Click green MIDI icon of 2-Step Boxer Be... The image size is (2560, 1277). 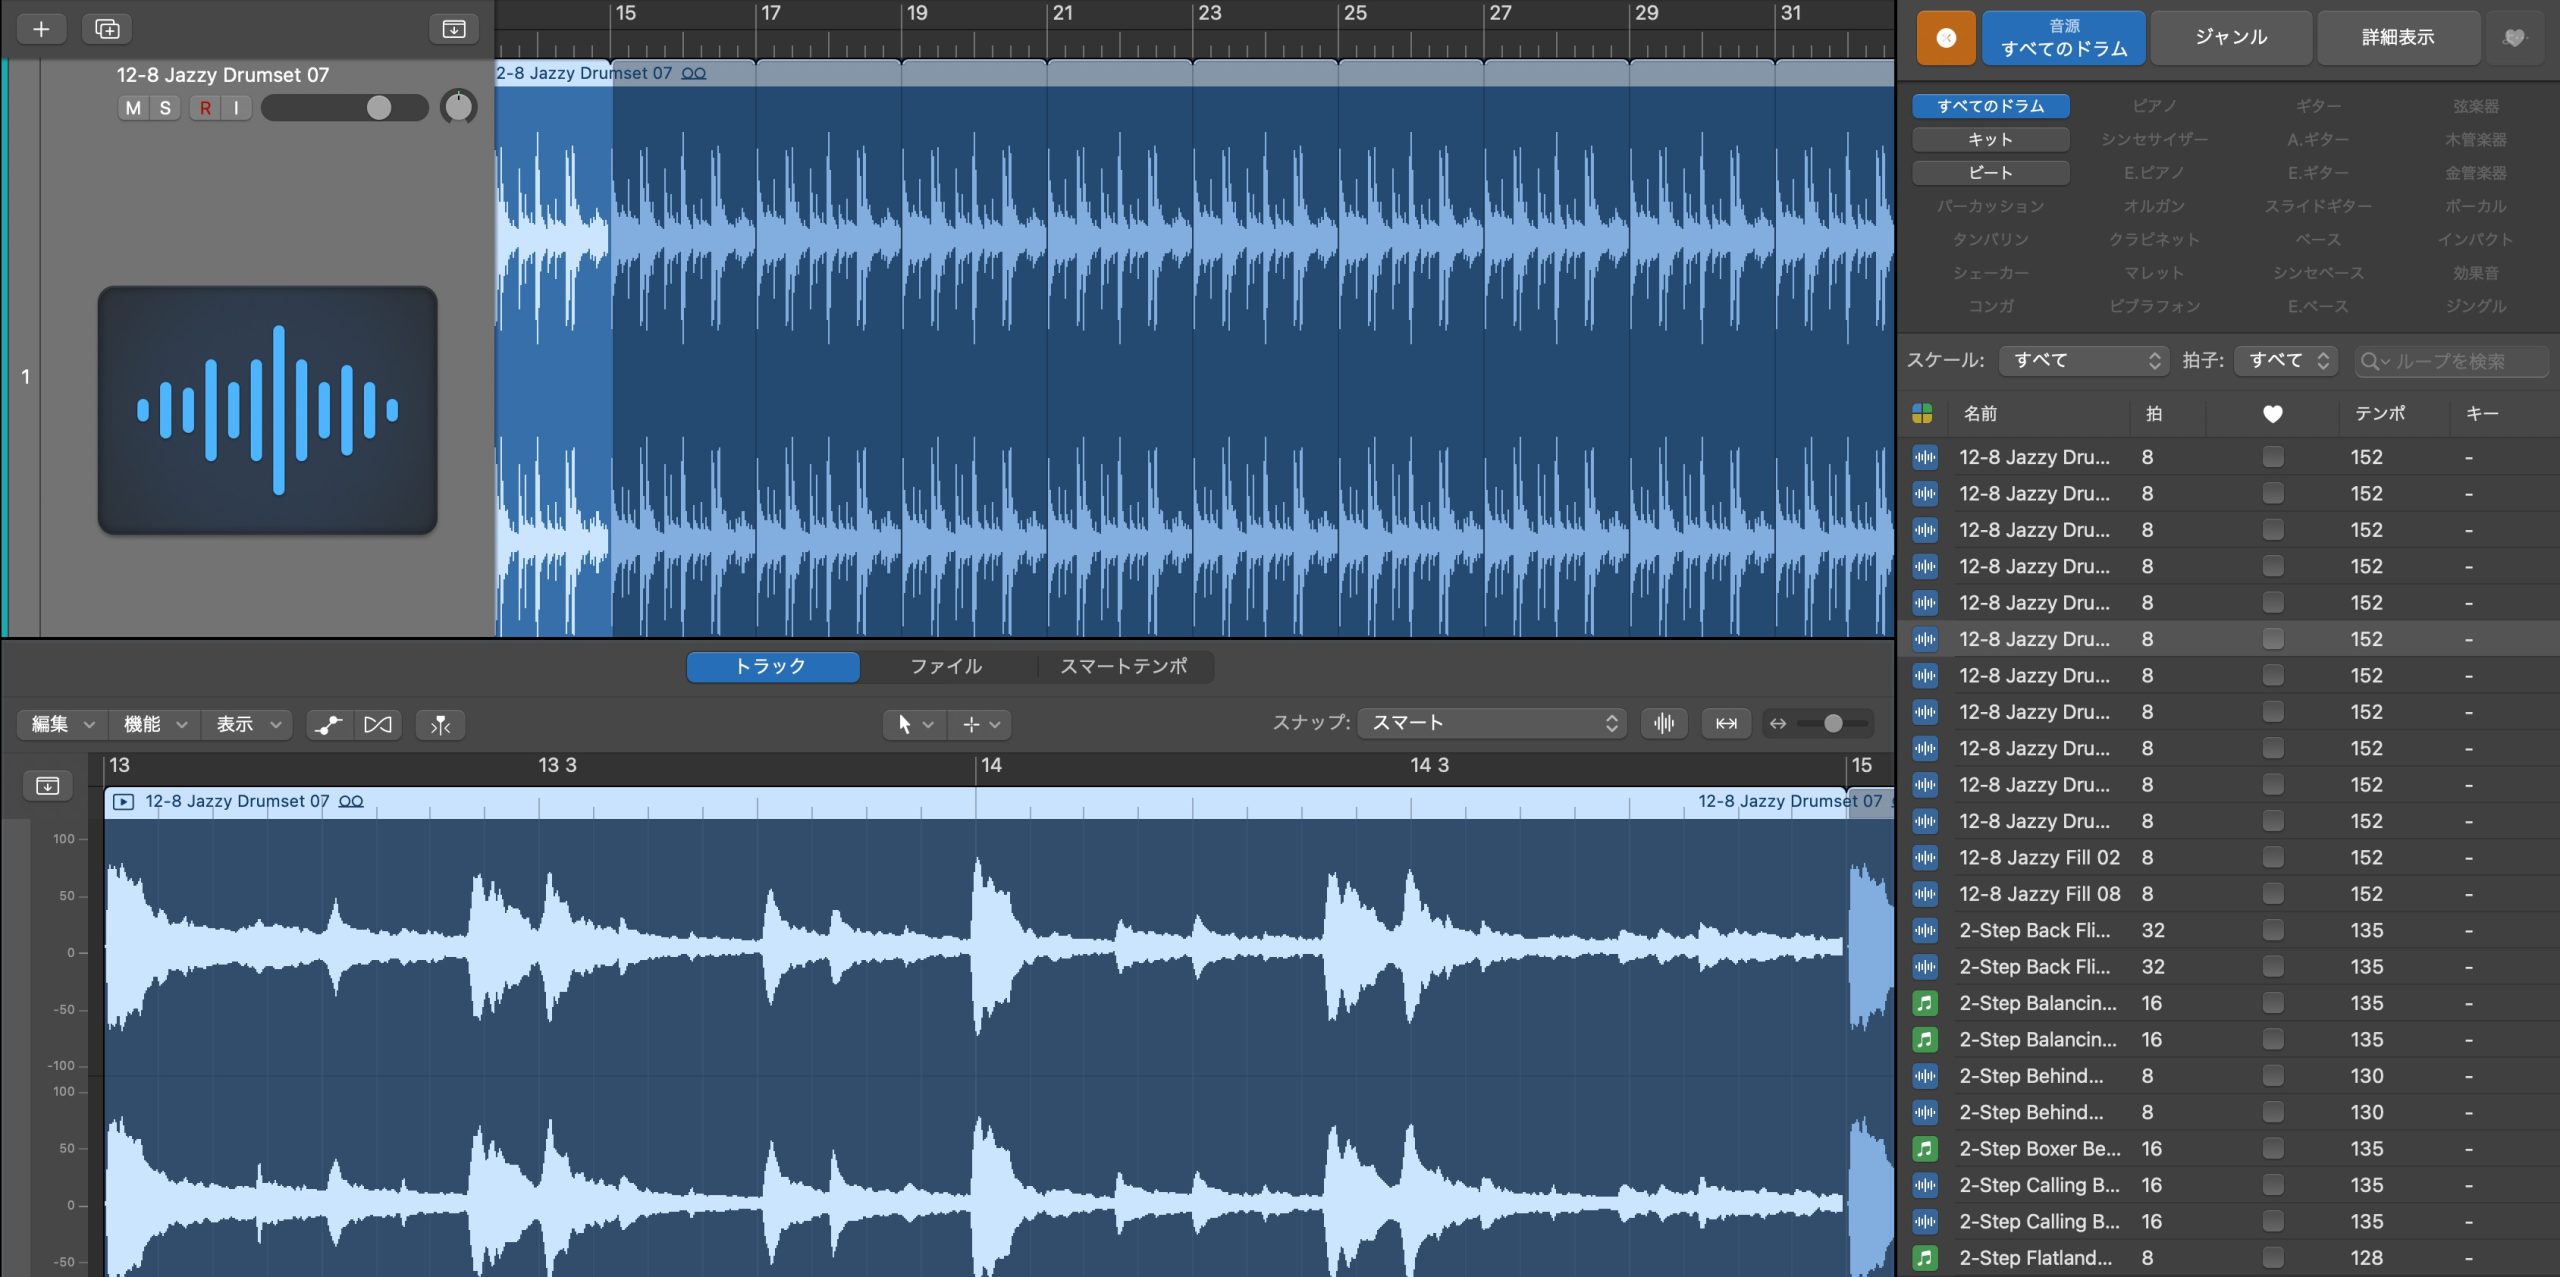tap(1925, 1148)
